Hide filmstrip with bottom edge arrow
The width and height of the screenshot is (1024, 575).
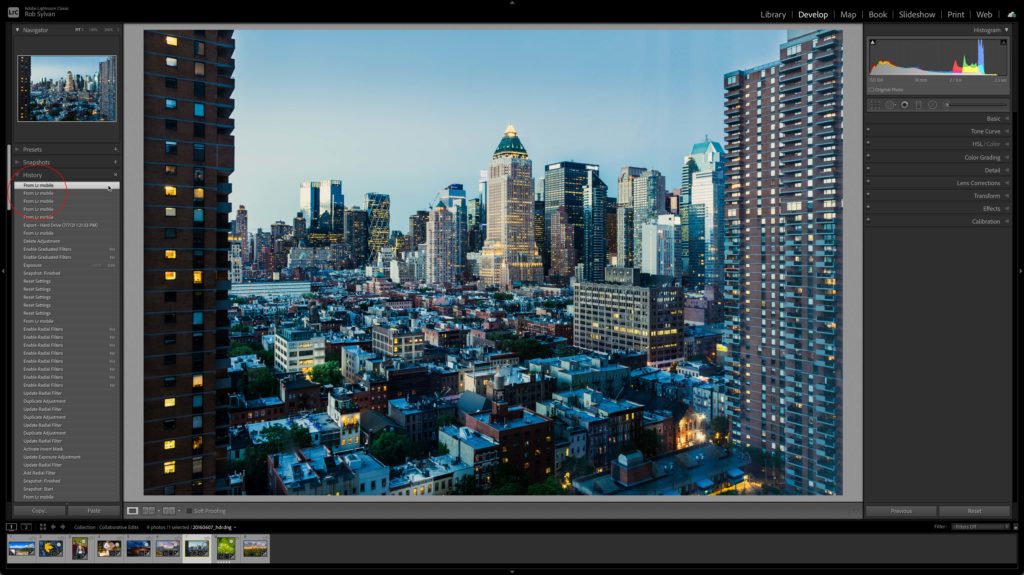512,572
